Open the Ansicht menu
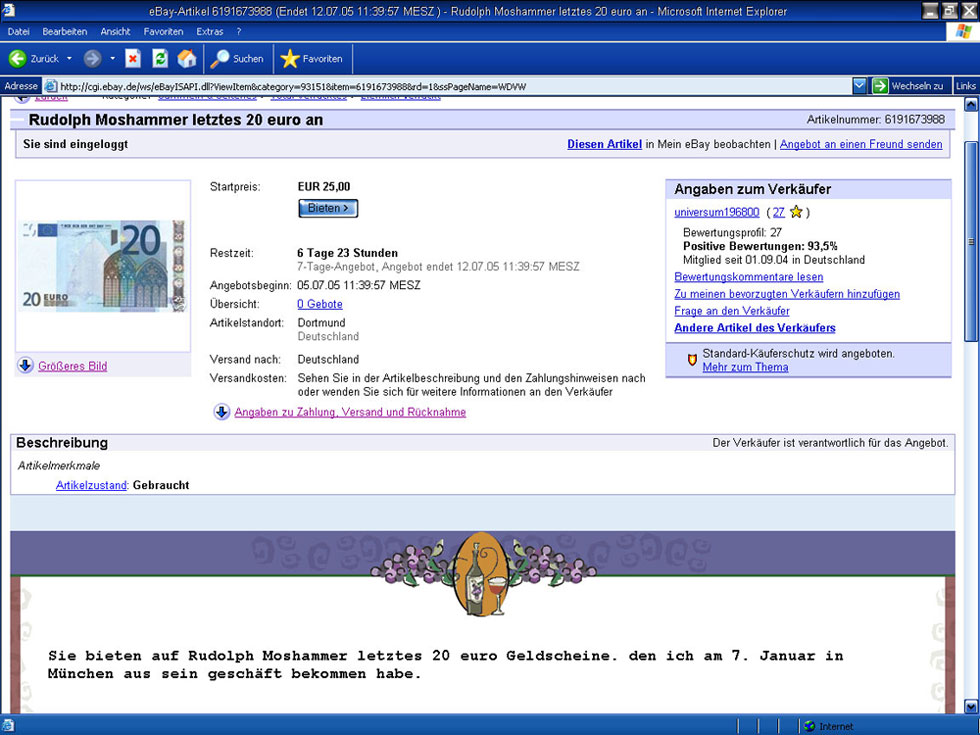Screen dimensions: 980x735 [x=115, y=31]
